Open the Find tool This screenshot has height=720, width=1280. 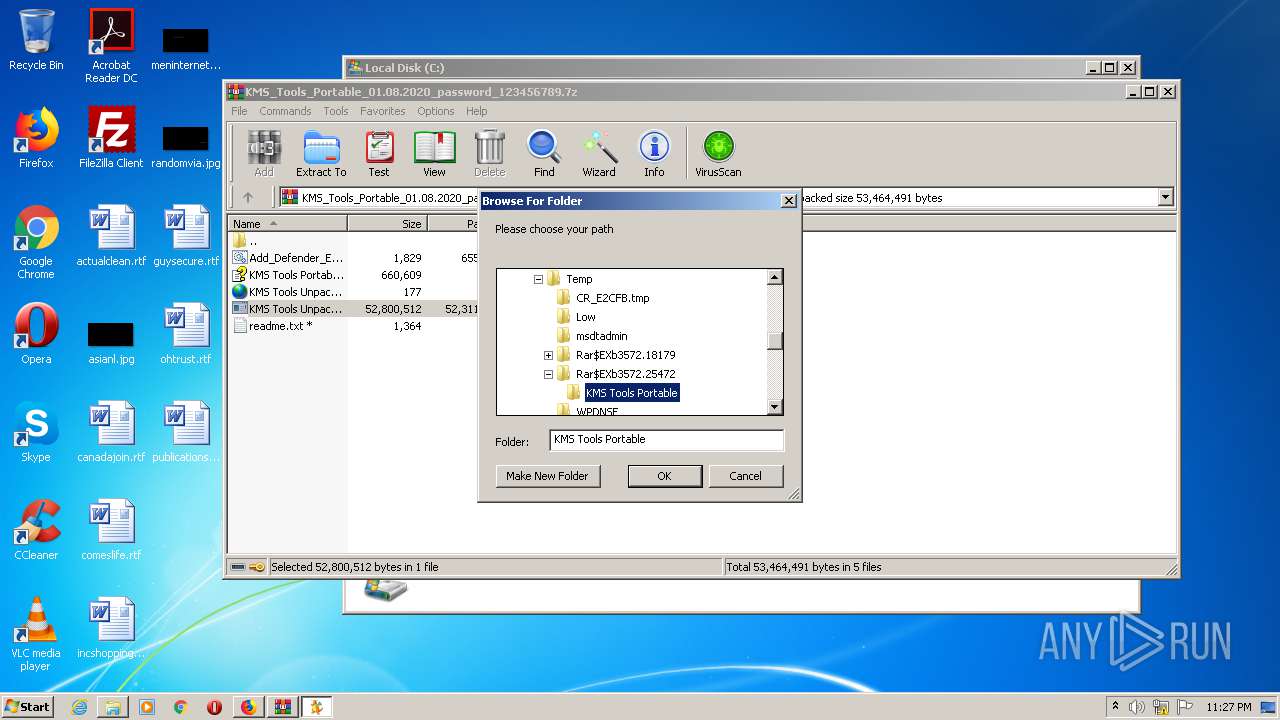pos(544,154)
